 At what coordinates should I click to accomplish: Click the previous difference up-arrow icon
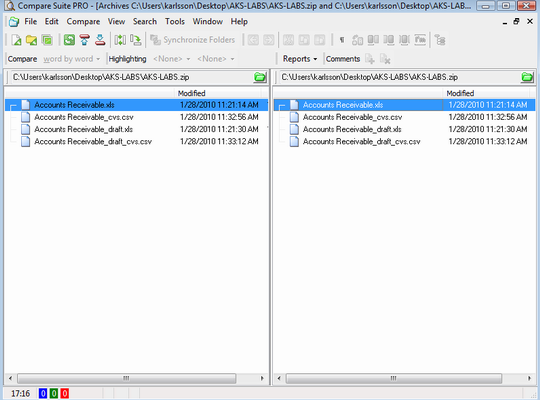[x=85, y=40]
